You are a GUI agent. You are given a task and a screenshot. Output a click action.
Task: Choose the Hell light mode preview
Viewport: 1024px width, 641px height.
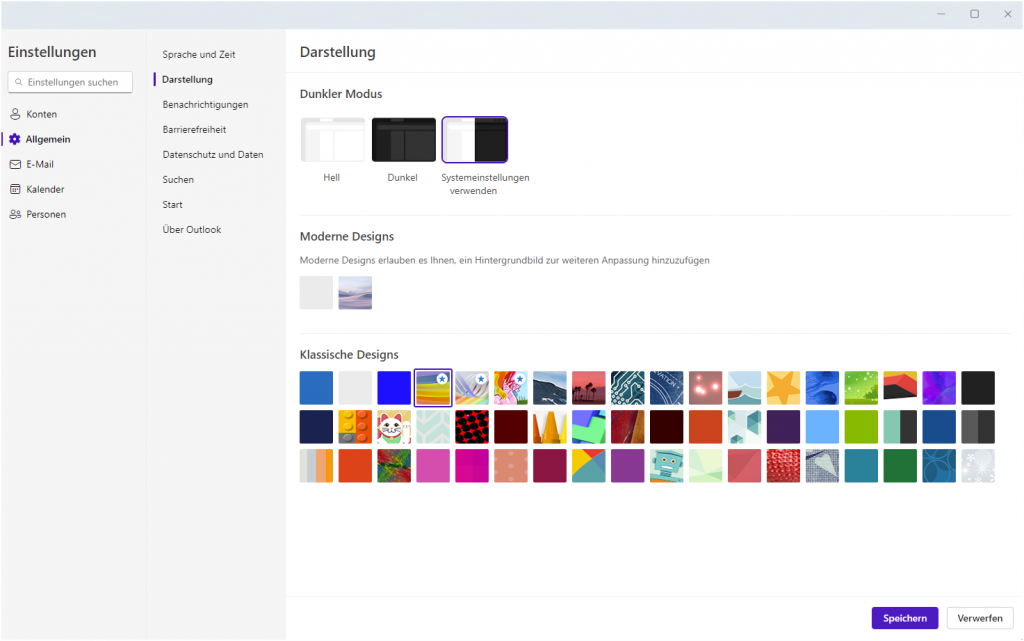(x=332, y=140)
